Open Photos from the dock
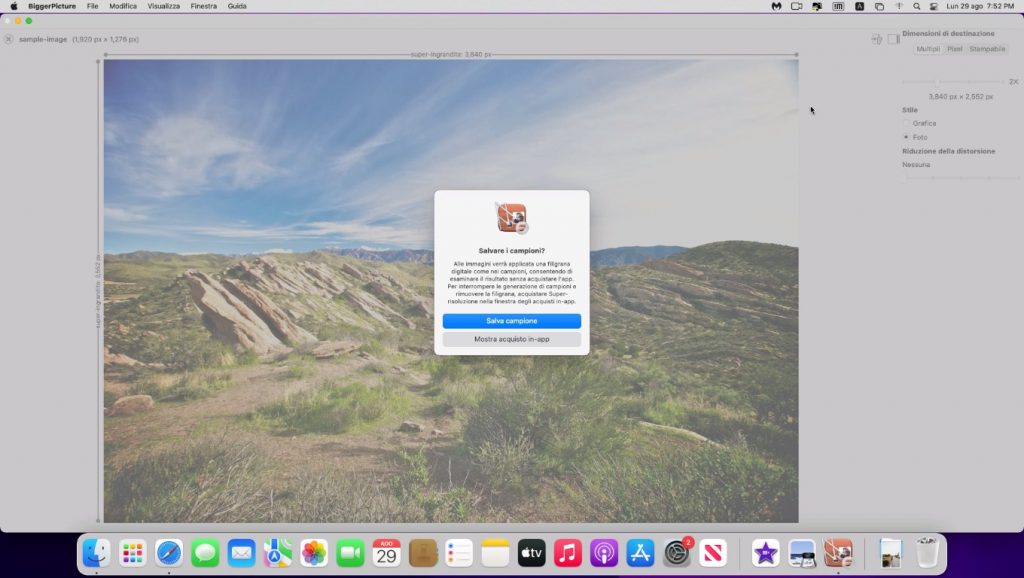 point(314,552)
